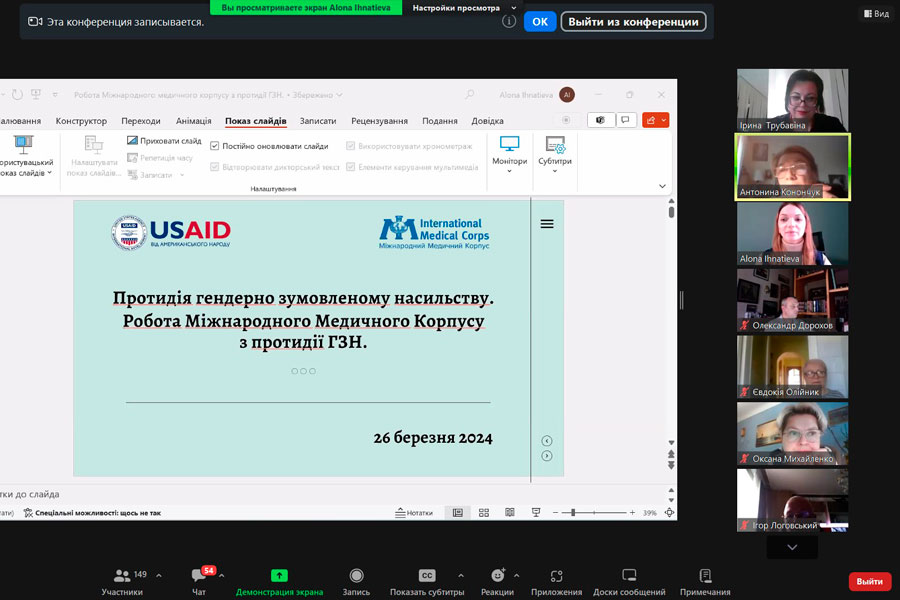Select Антонина Конончук video thumbnail
The image size is (900, 600).
[792, 167]
